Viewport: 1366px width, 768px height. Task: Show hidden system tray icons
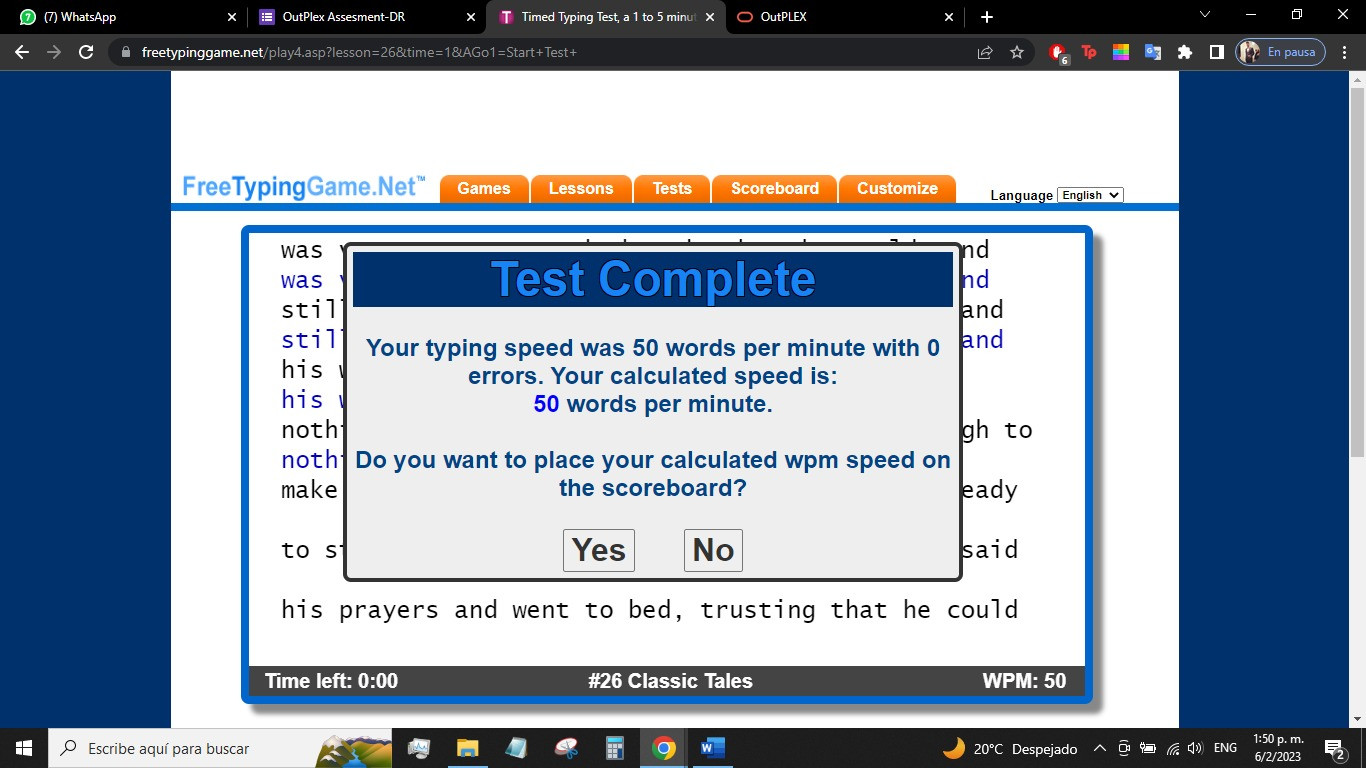[x=1100, y=748]
